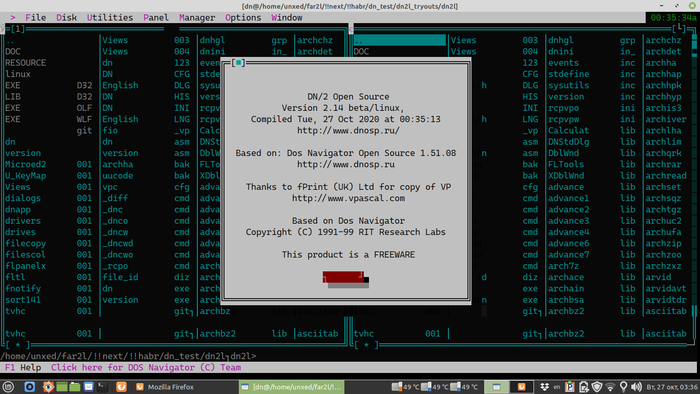Click the Wi-Fi network tray icon

coord(610,387)
